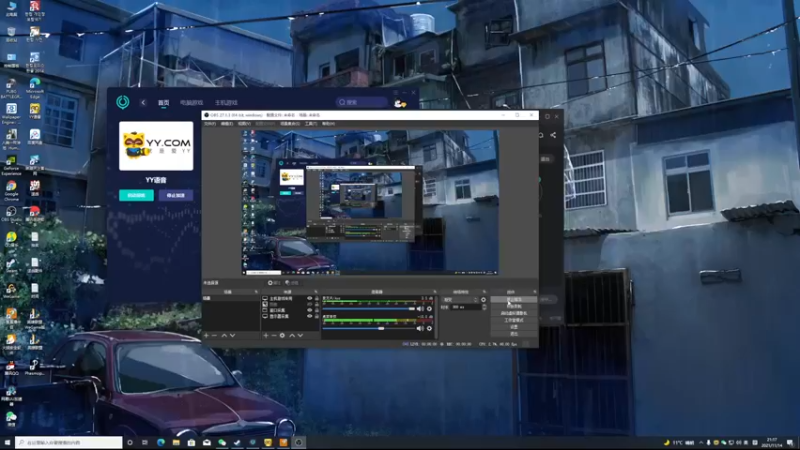Pop out the audio mixer dock panel
The image size is (800, 450).
(x=435, y=292)
